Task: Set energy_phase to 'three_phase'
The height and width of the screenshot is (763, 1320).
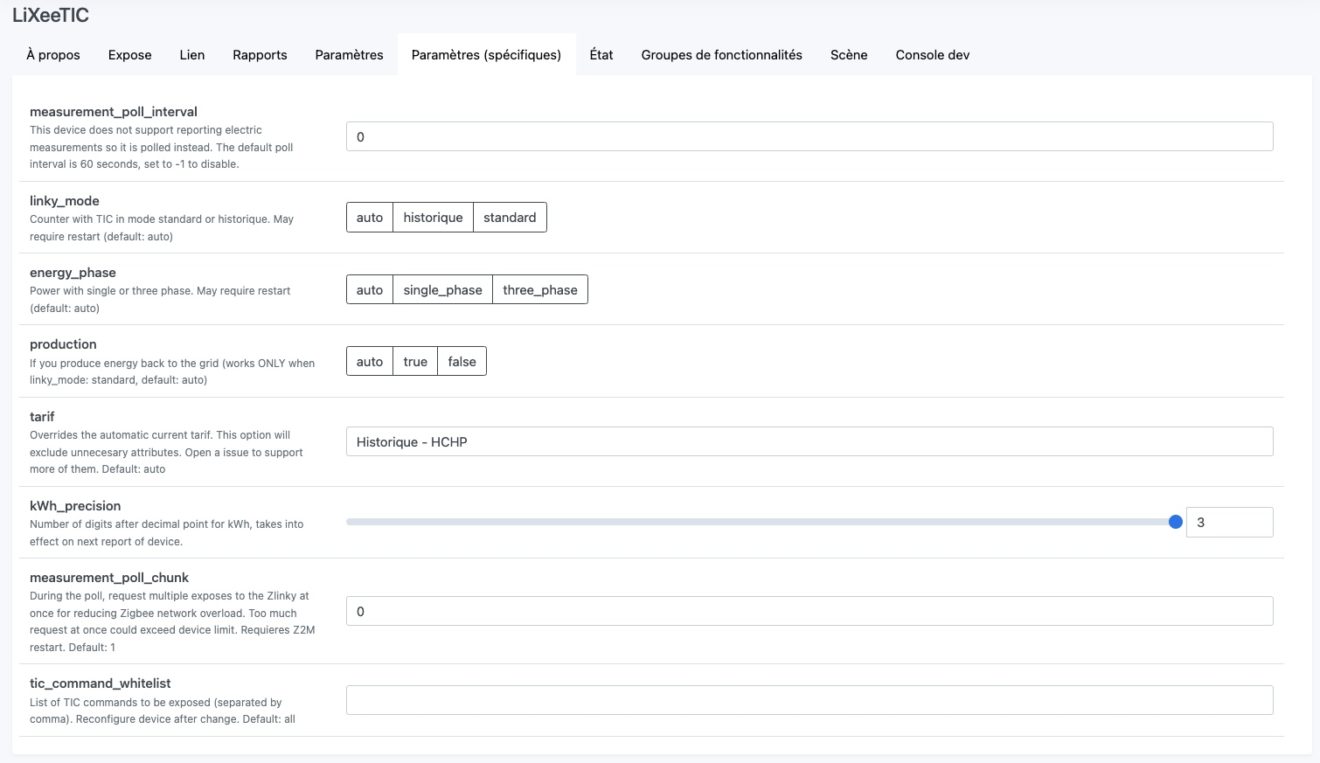Action: click(539, 290)
